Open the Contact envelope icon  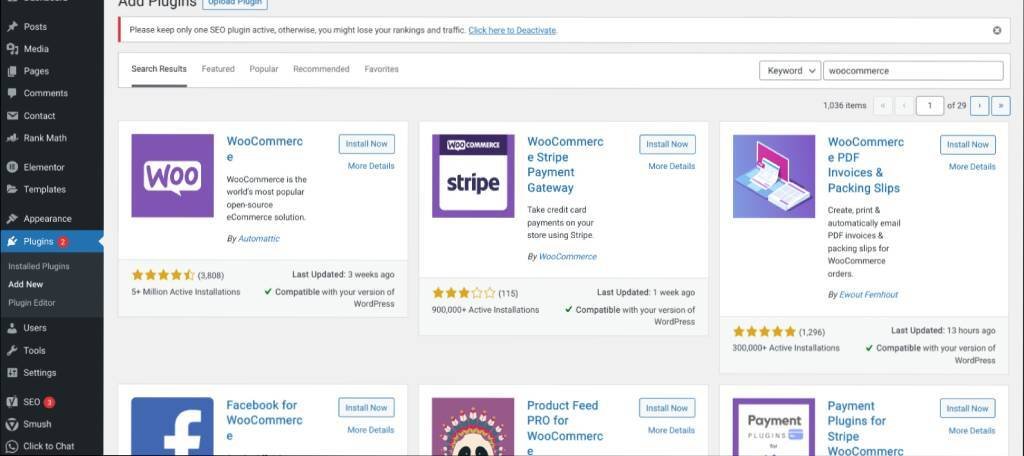(x=12, y=116)
